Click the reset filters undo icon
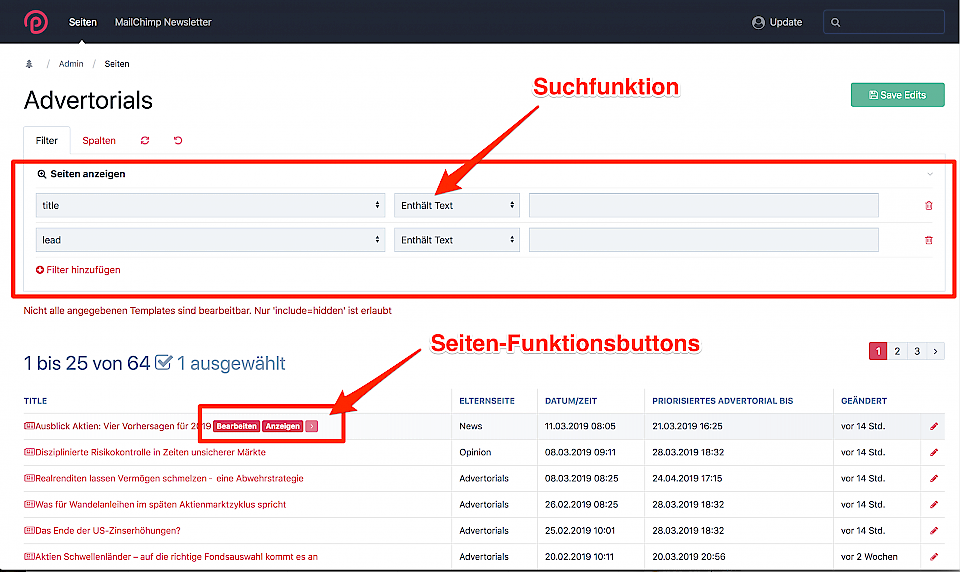Viewport: 960px width, 572px height. pyautogui.click(x=178, y=141)
